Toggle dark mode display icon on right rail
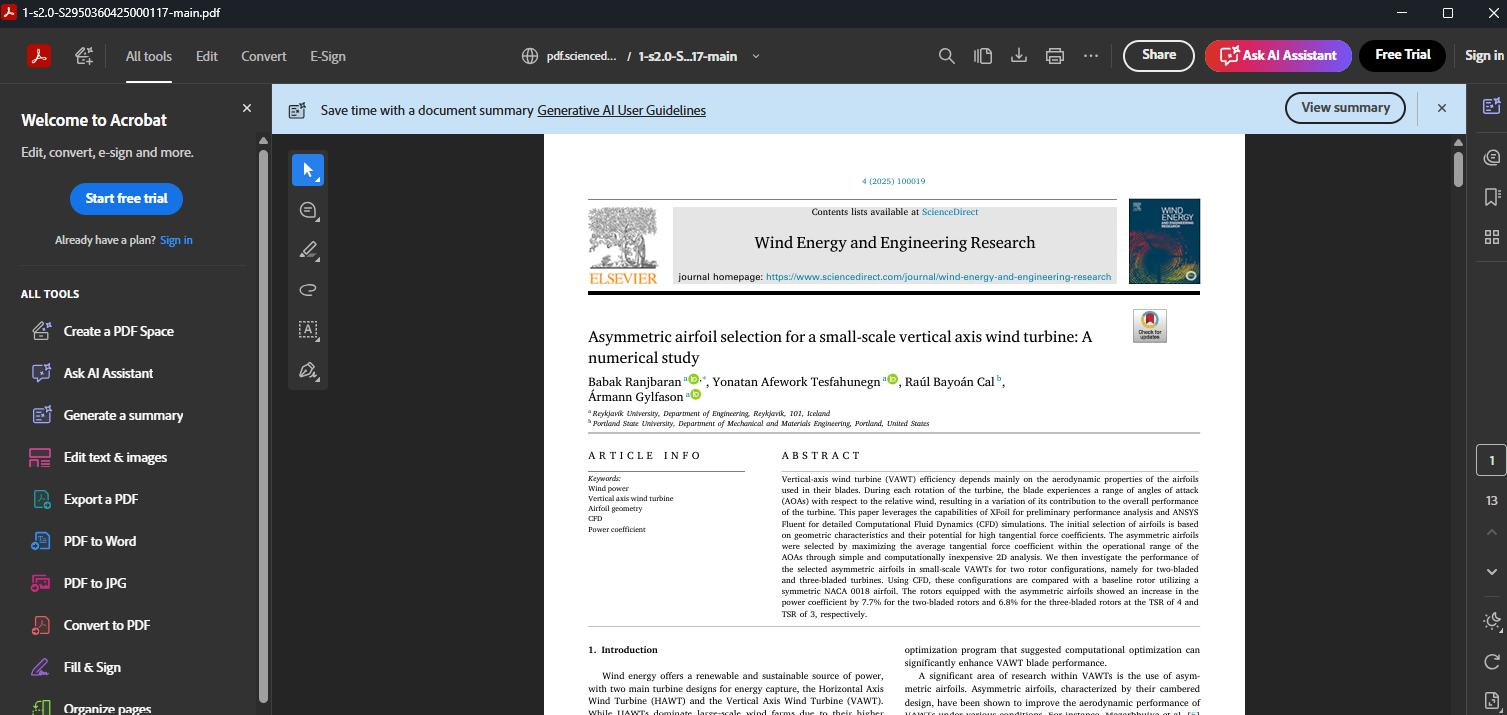The image size is (1507, 715). click(1492, 621)
